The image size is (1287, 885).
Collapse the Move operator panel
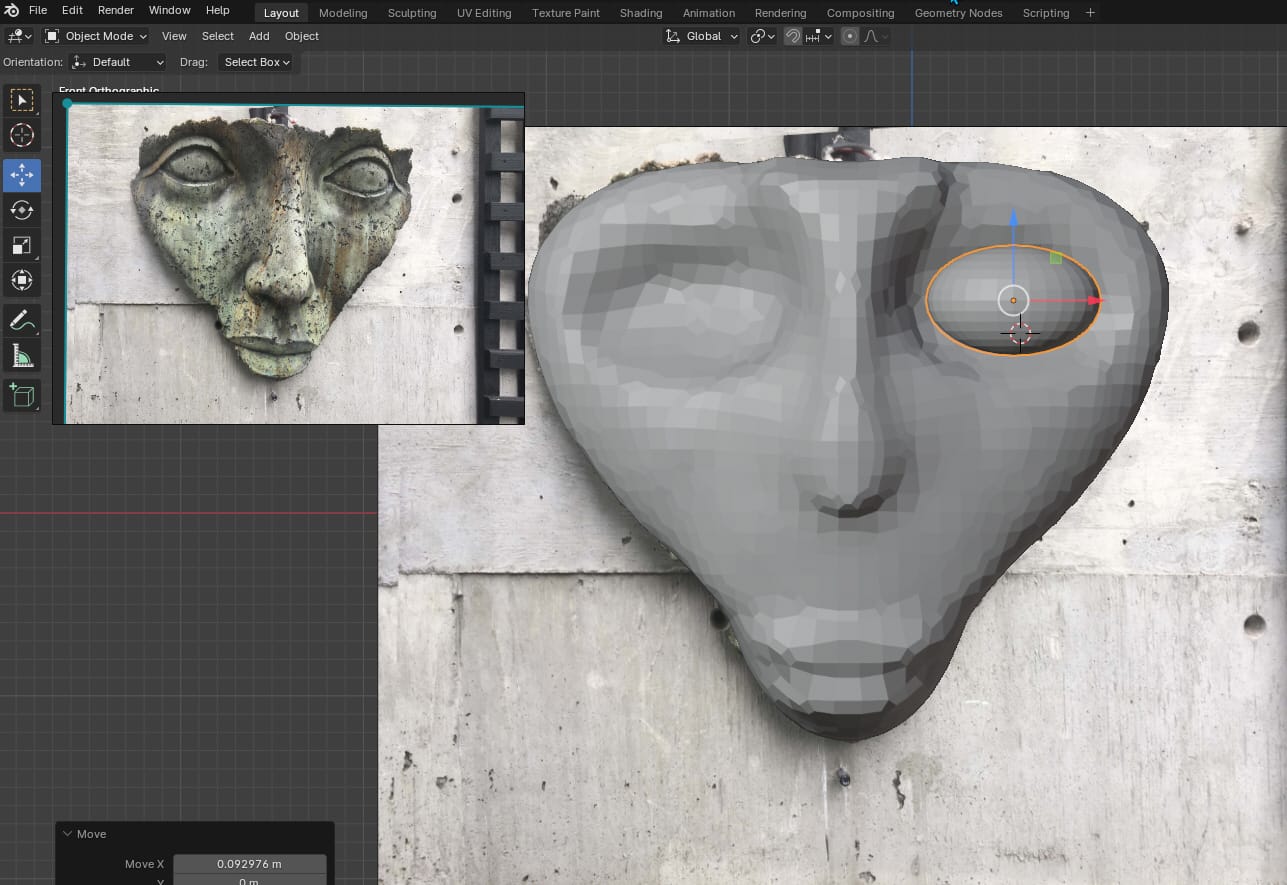(68, 834)
